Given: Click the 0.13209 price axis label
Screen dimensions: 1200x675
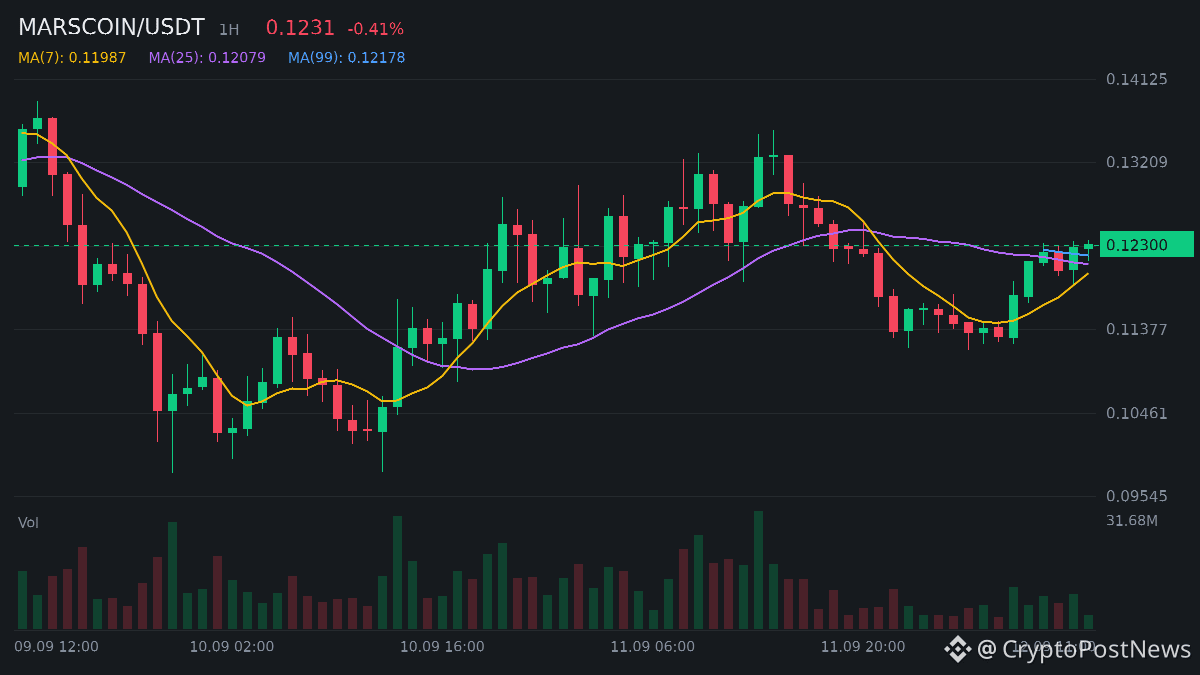Looking at the screenshot, I should pyautogui.click(x=1137, y=162).
